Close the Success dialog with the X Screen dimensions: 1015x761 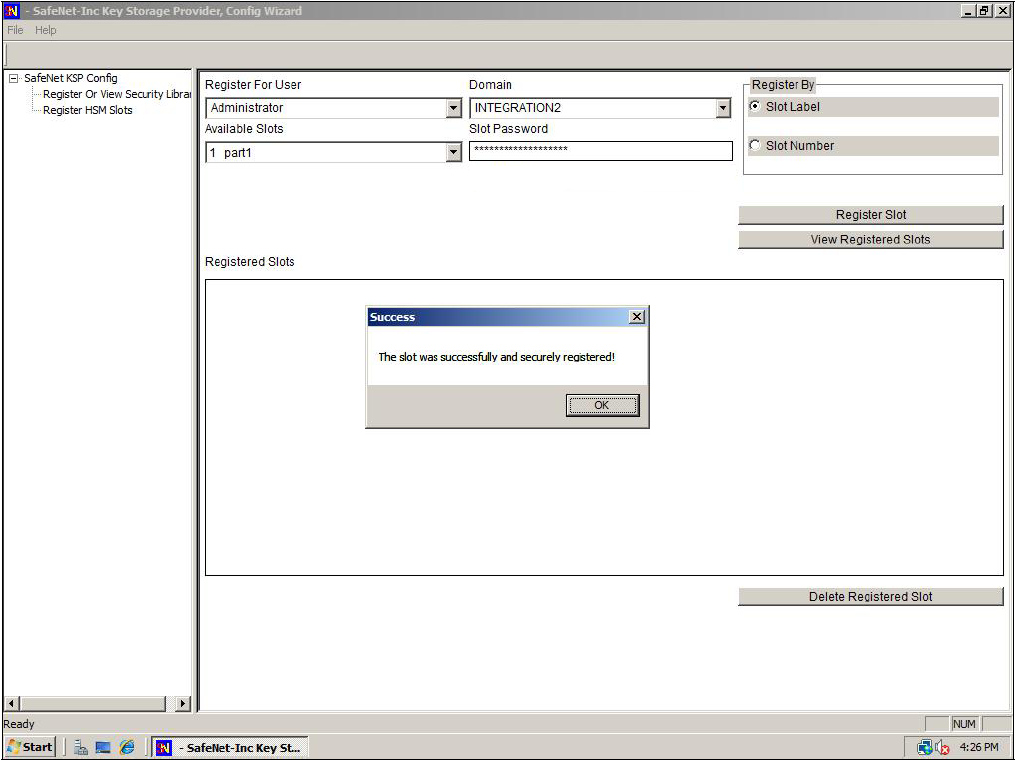point(636,317)
